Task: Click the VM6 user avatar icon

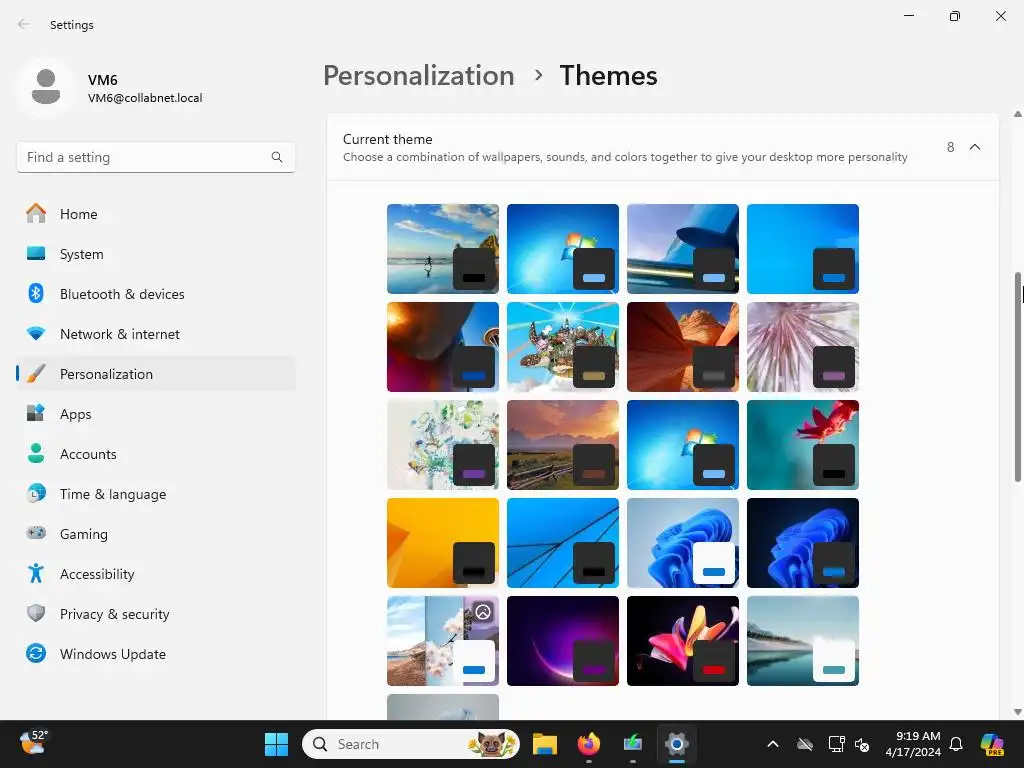Action: [x=46, y=87]
